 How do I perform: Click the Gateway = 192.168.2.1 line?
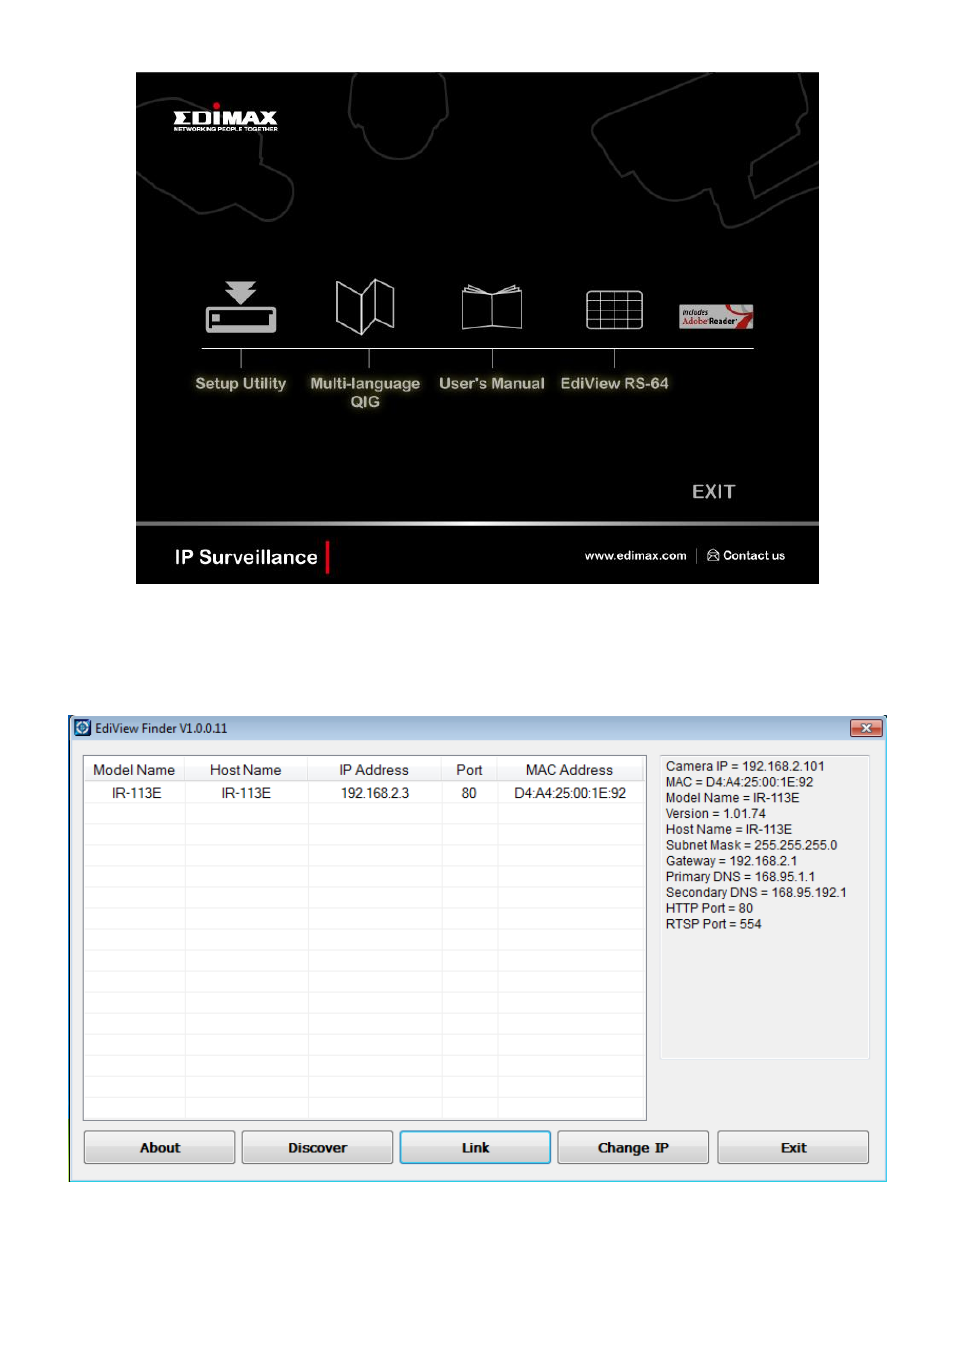732,861
